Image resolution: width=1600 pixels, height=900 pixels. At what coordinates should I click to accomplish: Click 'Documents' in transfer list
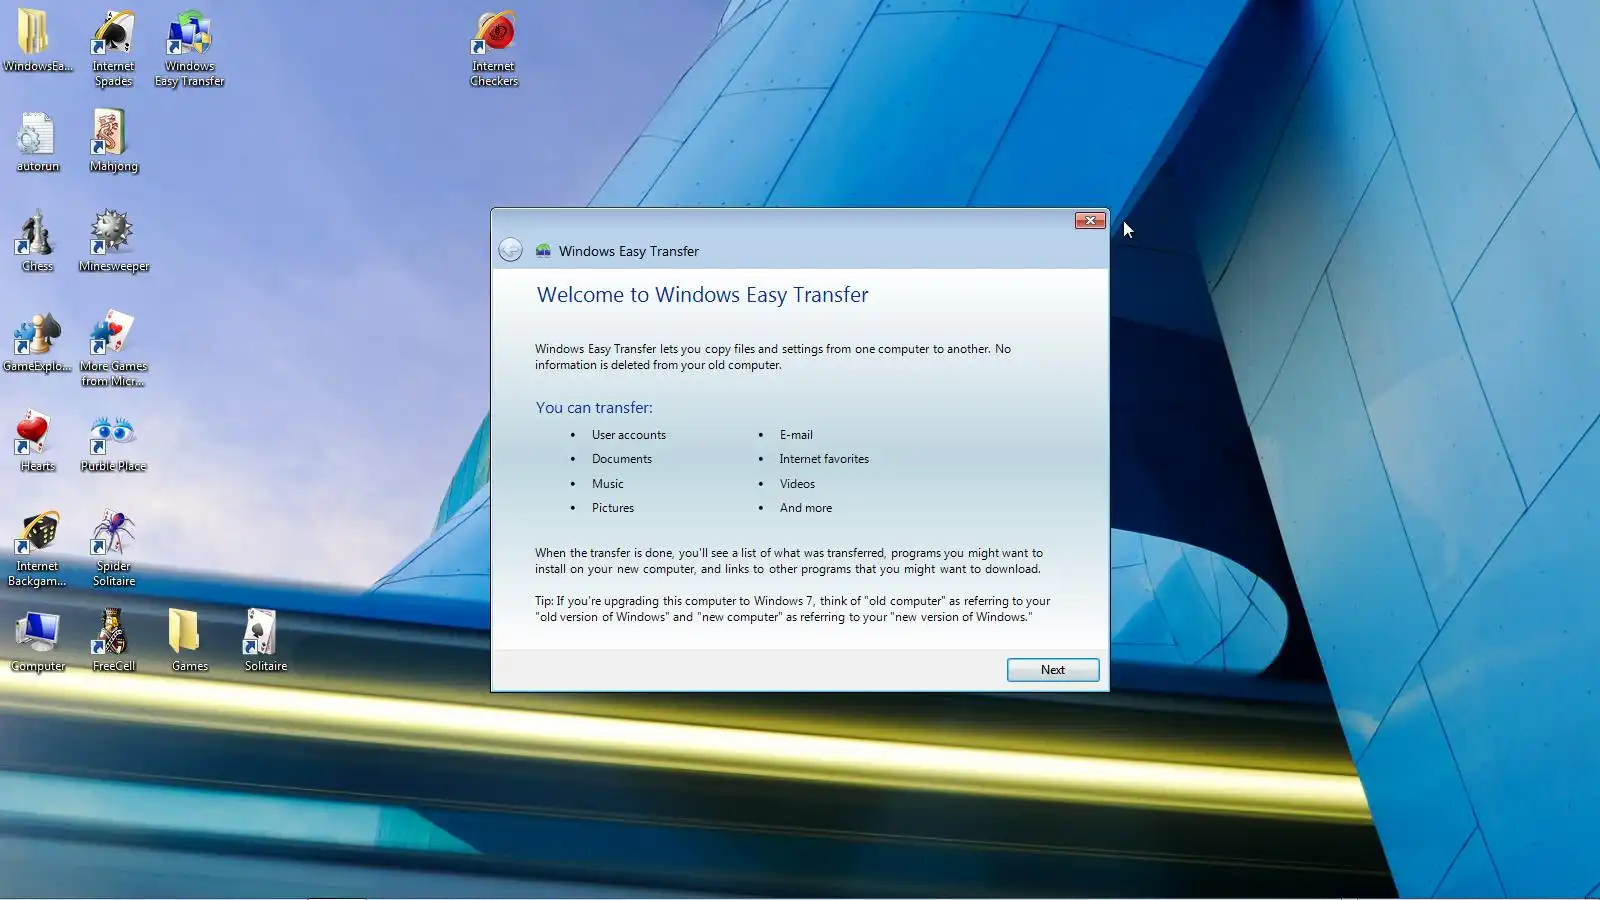(x=621, y=459)
